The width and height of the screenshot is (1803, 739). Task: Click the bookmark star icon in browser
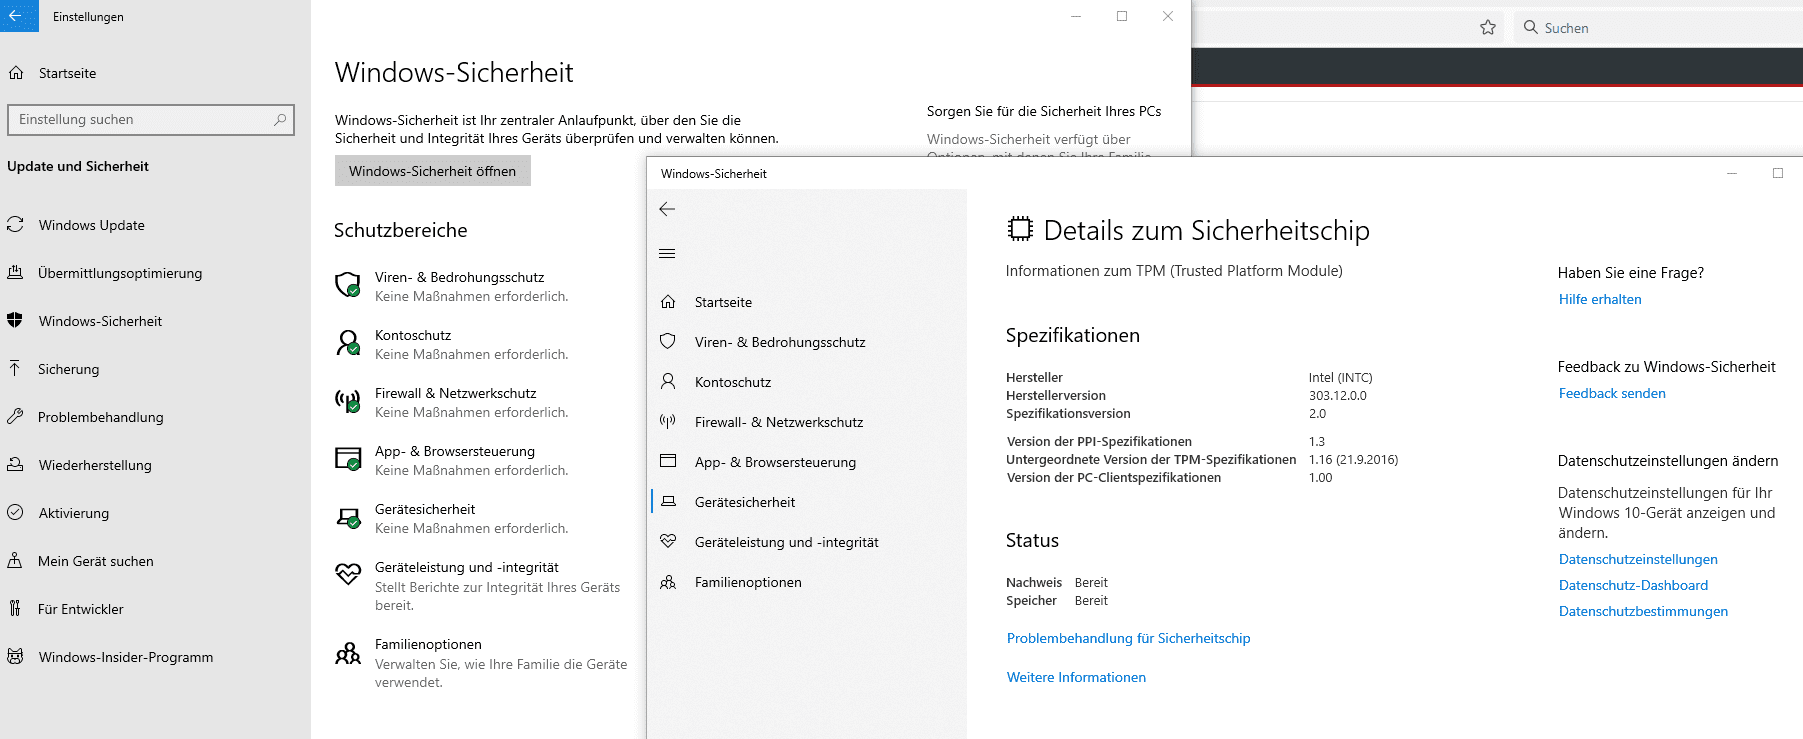point(1488,27)
